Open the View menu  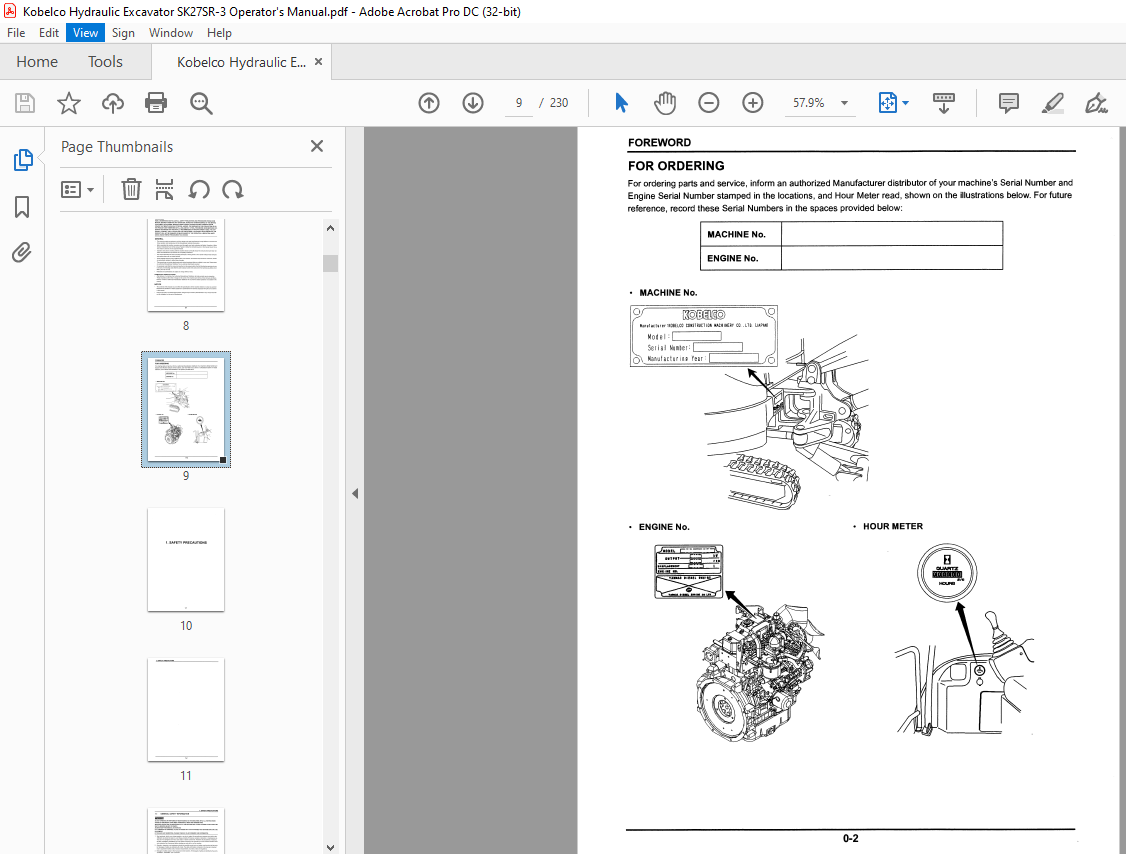(x=85, y=33)
